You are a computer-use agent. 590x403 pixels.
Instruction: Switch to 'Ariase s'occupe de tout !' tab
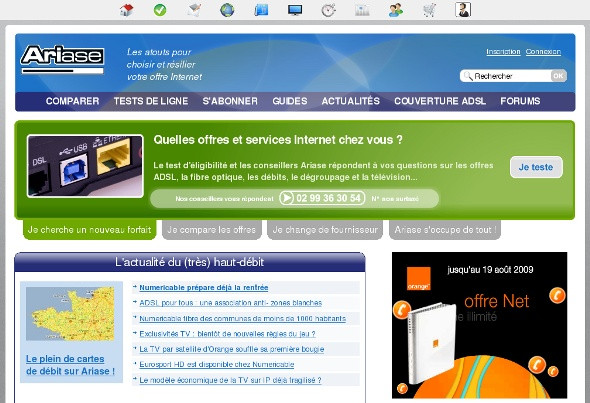[x=445, y=230]
